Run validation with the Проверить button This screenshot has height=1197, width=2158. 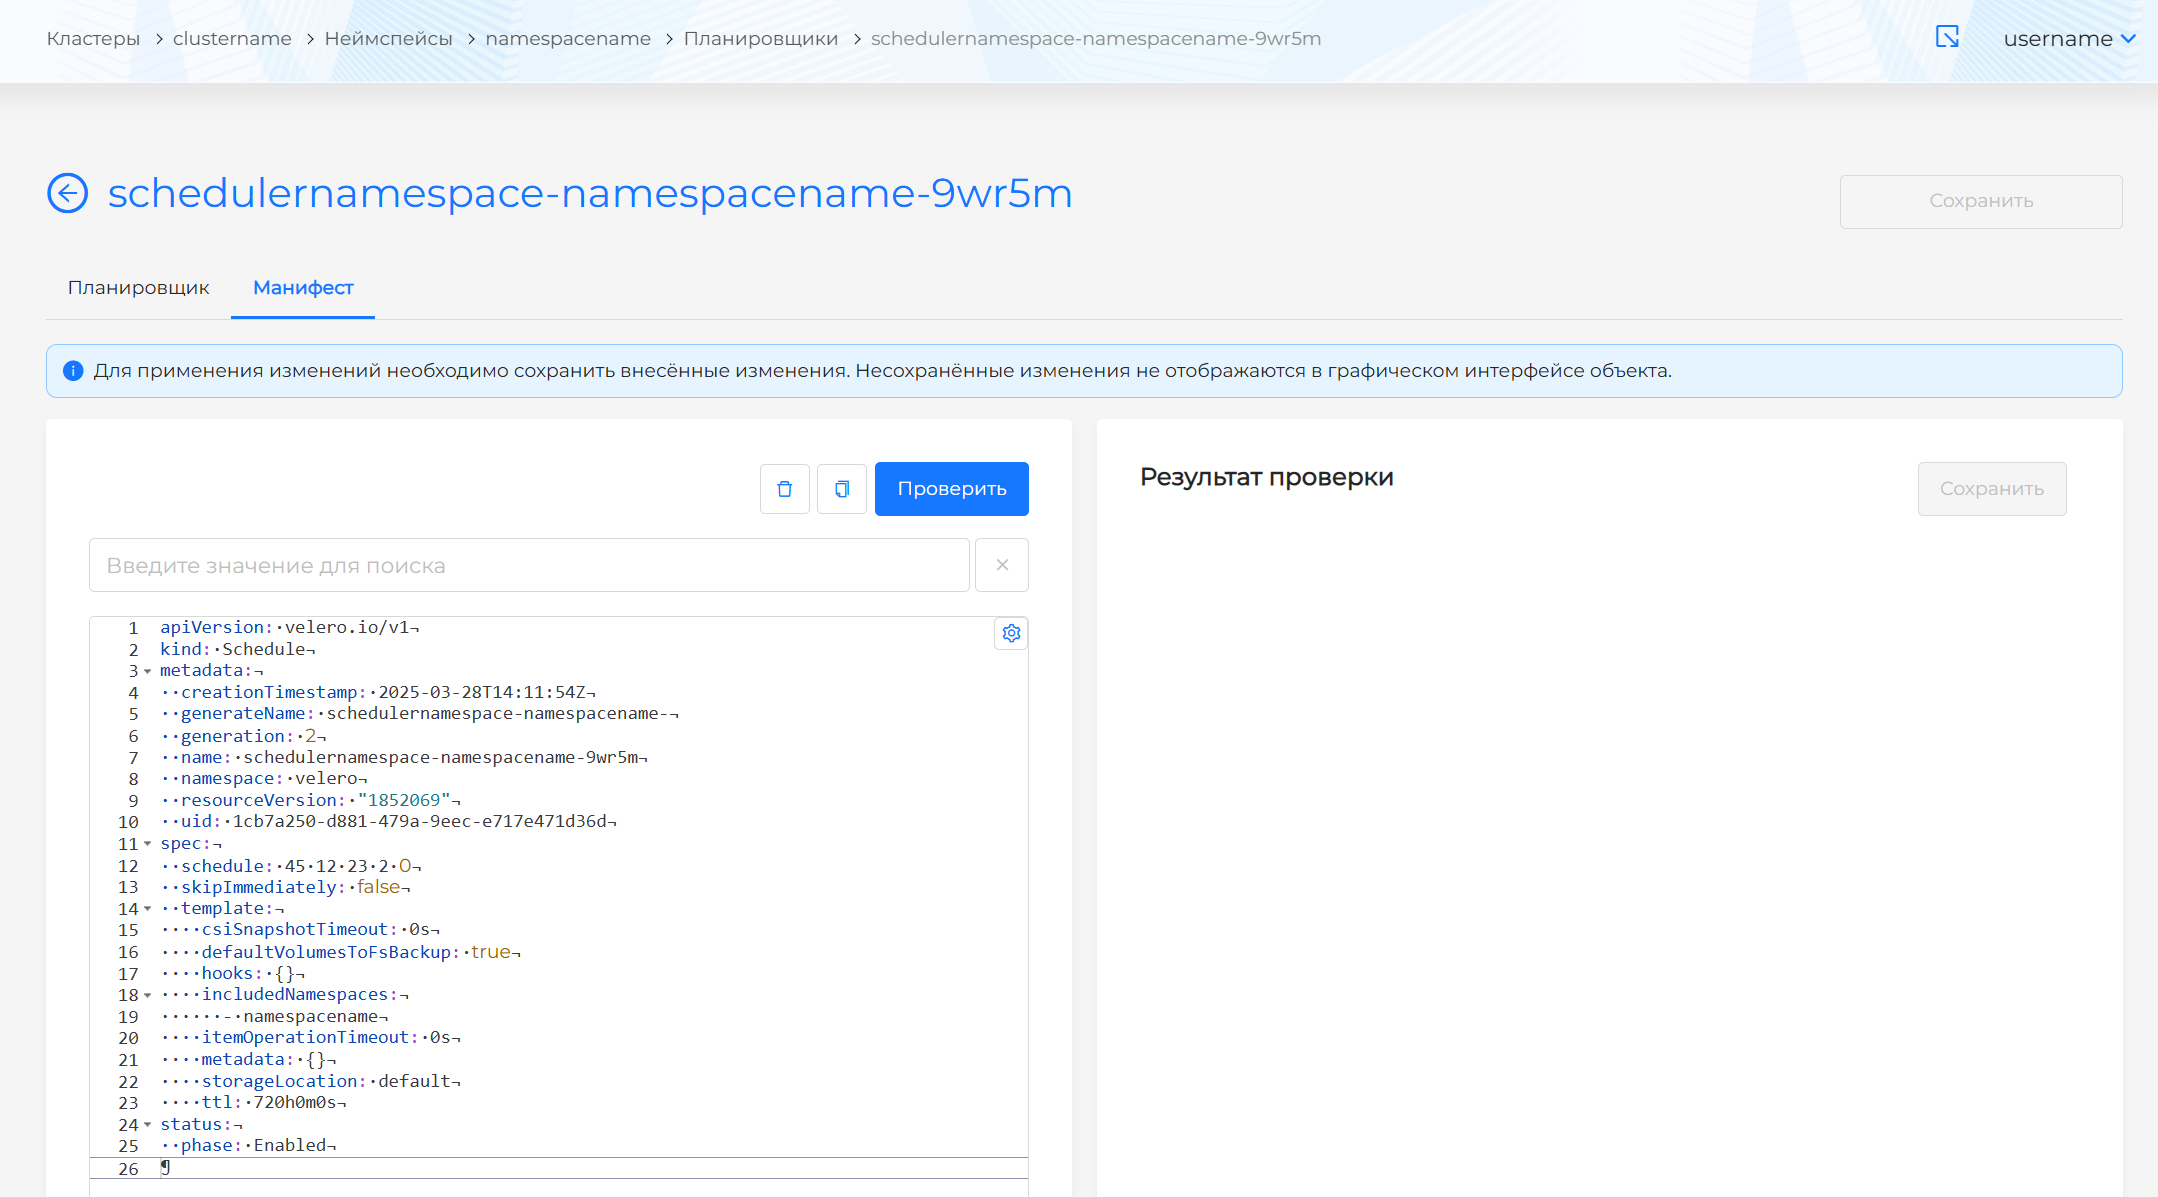click(x=951, y=489)
